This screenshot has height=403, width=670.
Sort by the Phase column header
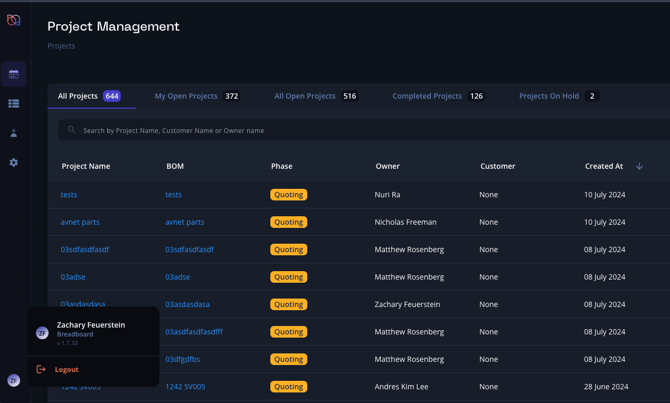281,166
